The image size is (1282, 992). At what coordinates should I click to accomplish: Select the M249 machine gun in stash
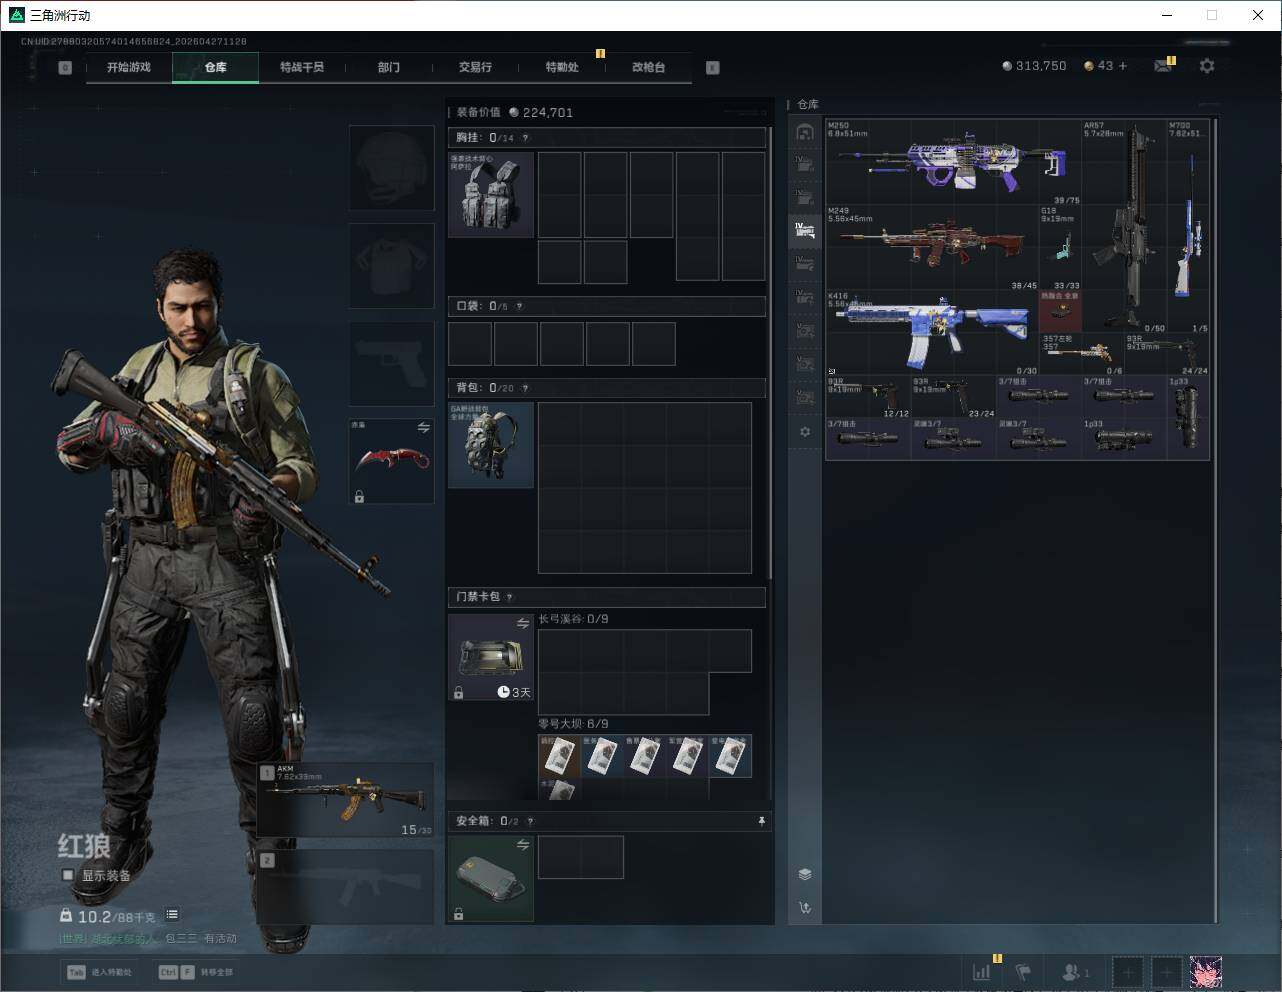click(932, 248)
